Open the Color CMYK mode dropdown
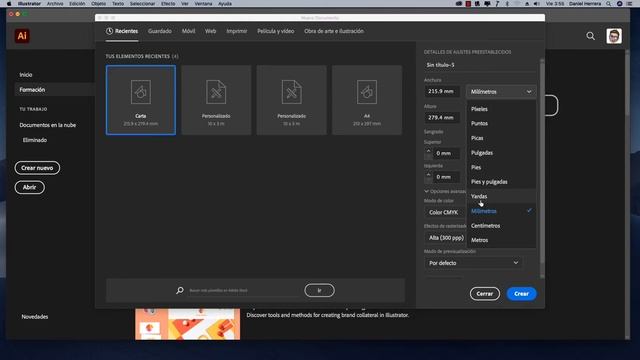Image resolution: width=640 pixels, height=360 pixels. (445, 212)
